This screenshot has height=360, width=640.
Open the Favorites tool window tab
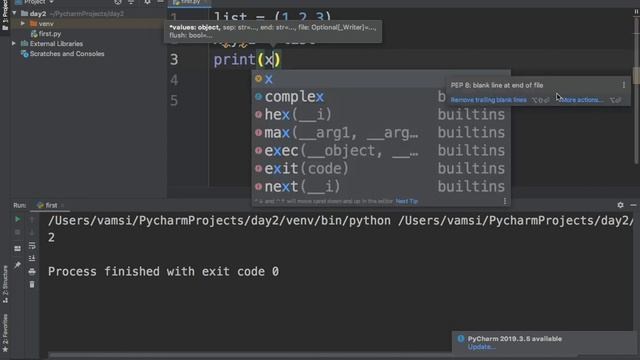pos(5,333)
